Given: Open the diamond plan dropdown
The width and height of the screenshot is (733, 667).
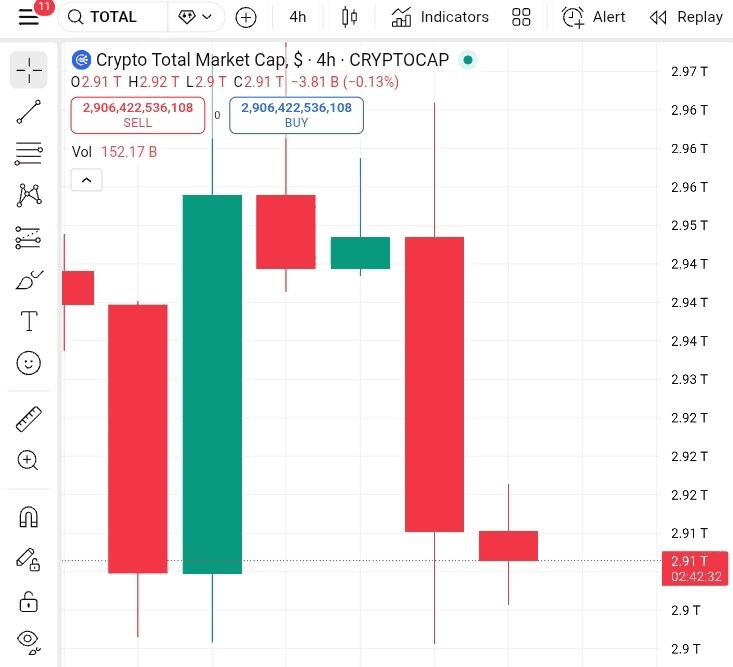Looking at the screenshot, I should [196, 17].
